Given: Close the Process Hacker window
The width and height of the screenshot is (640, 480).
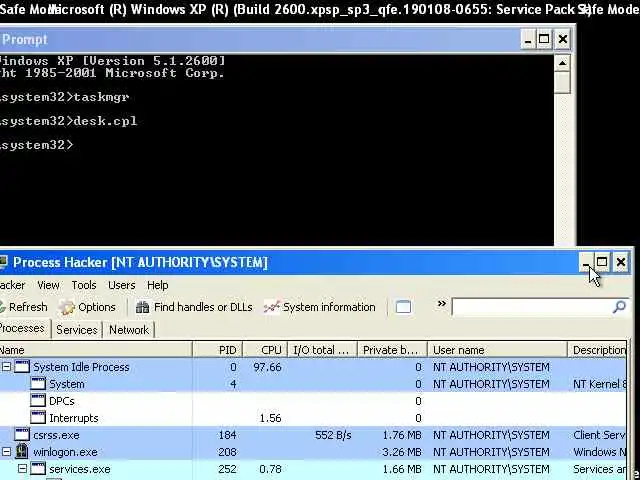Looking at the screenshot, I should 621,262.
